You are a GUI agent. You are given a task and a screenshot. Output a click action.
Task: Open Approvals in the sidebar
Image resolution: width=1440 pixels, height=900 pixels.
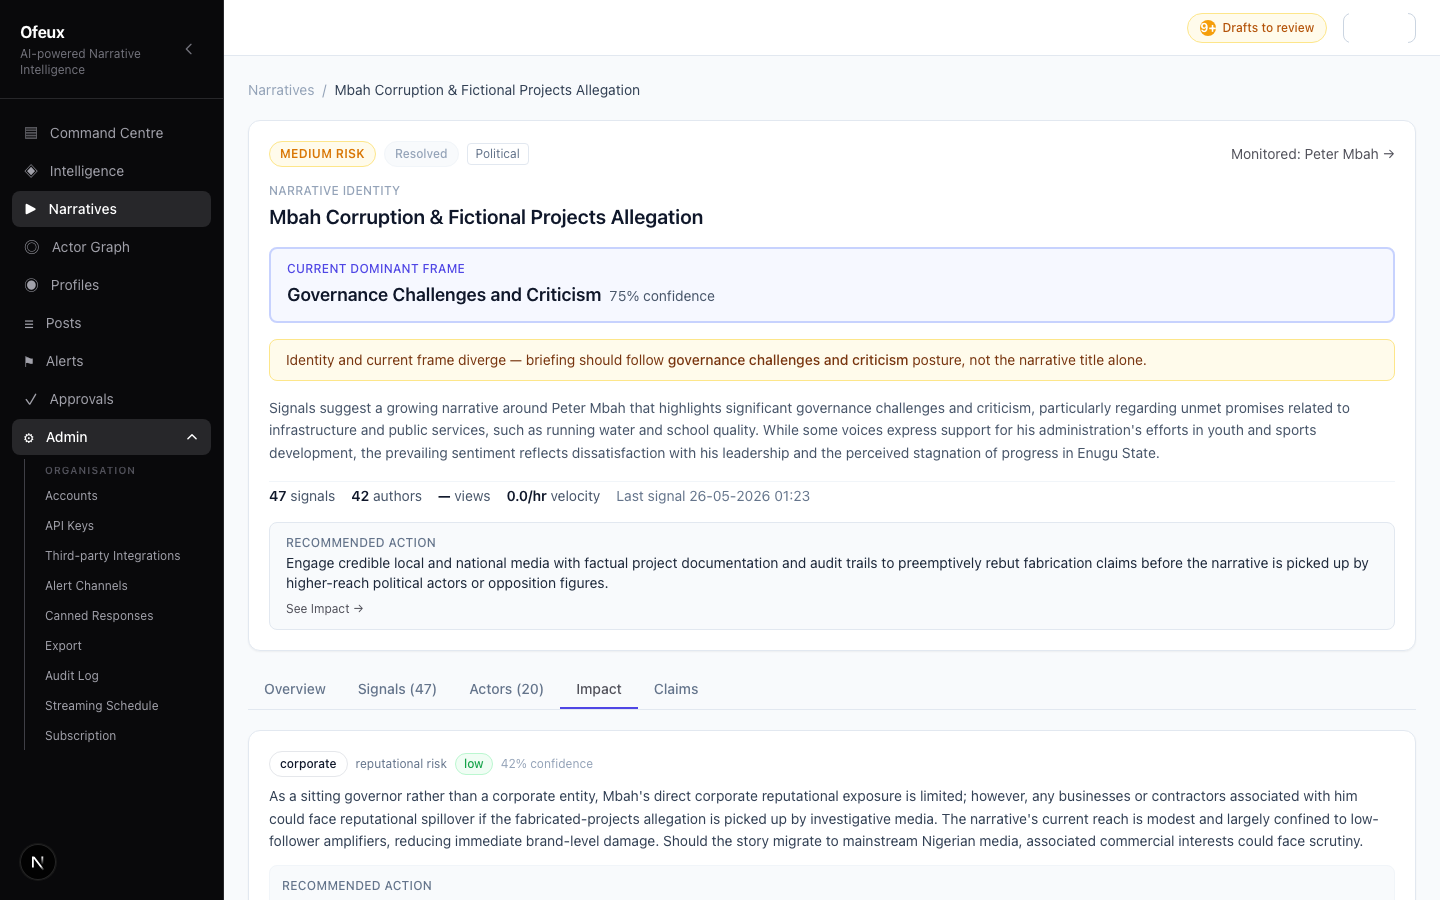(x=111, y=399)
